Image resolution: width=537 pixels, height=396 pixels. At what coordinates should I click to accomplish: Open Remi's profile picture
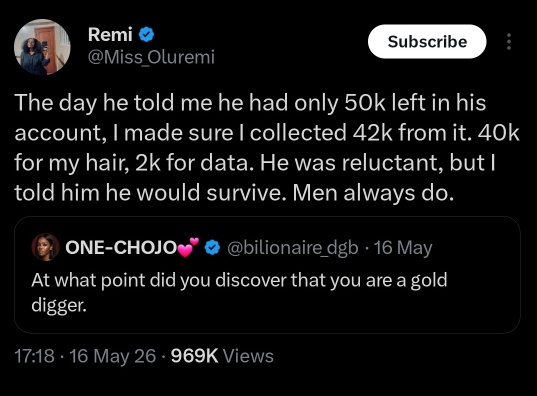pyautogui.click(x=42, y=47)
